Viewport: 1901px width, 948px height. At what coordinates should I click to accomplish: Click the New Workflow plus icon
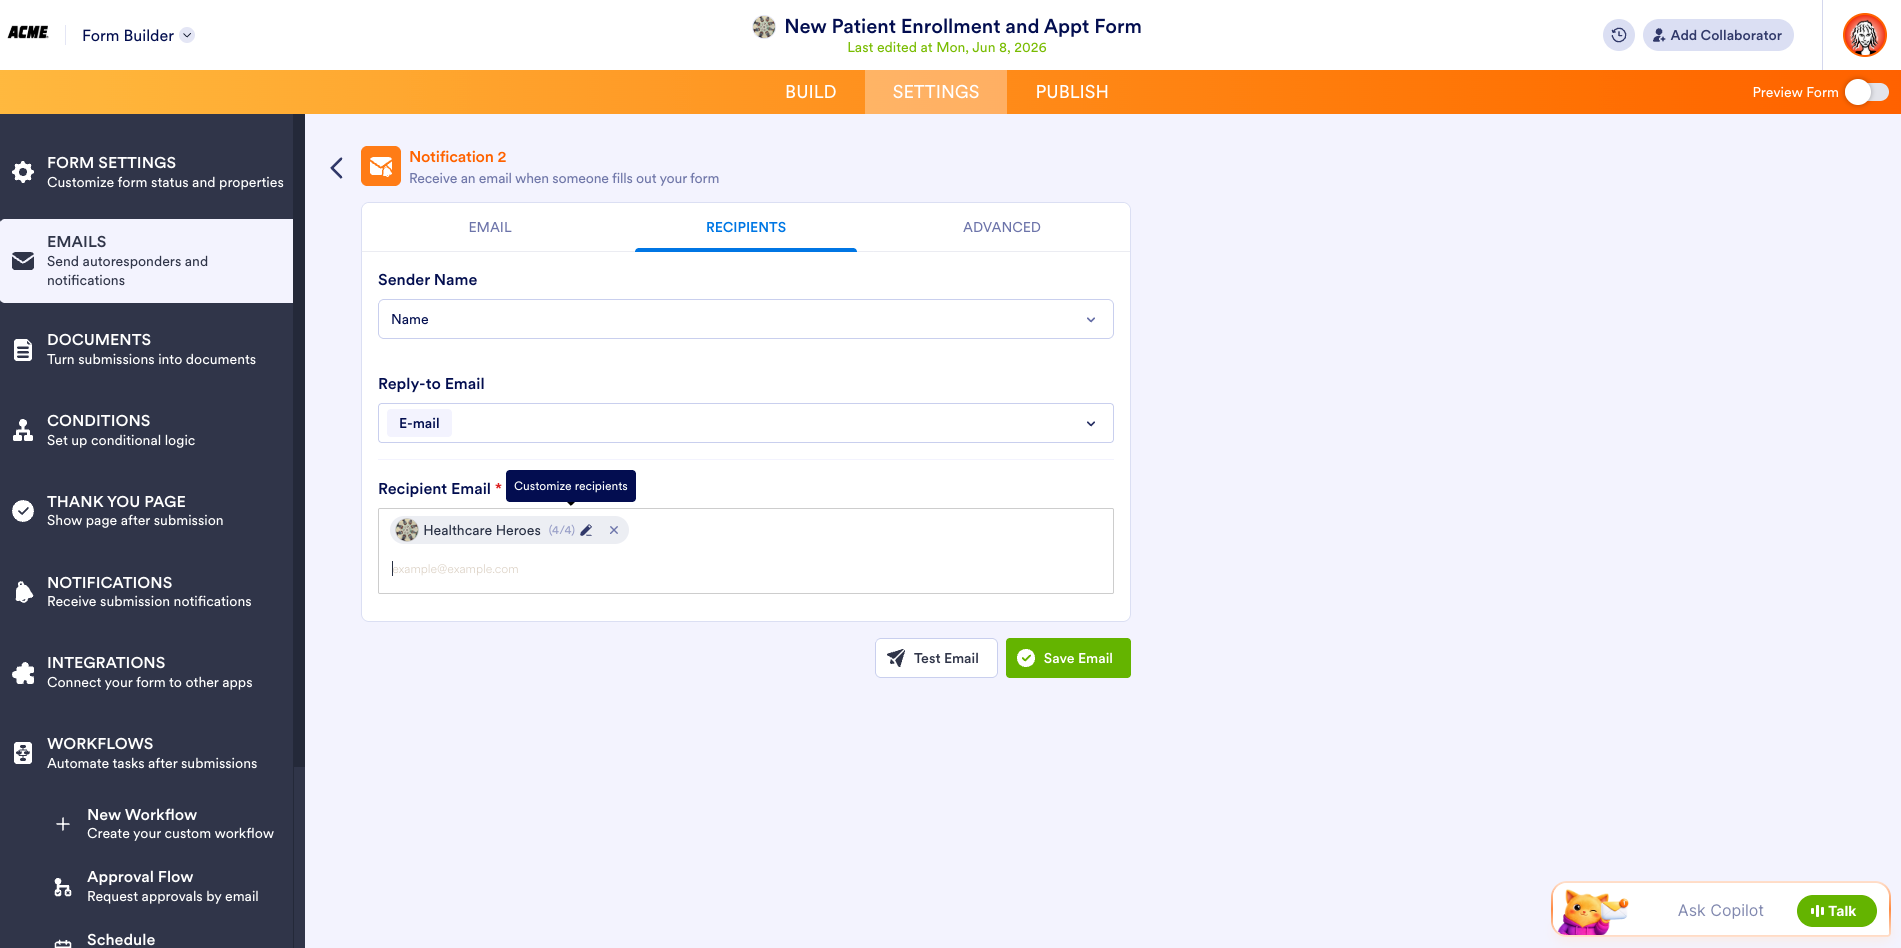[63, 824]
